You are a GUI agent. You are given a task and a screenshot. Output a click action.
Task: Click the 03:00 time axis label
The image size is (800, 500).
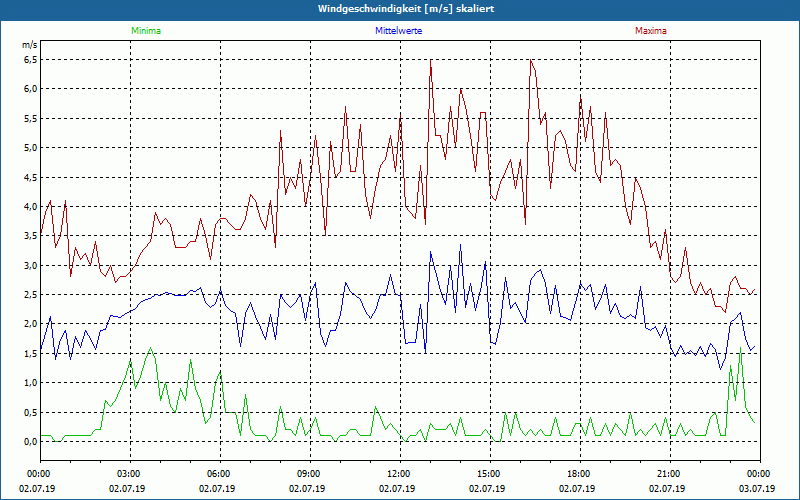[127, 474]
